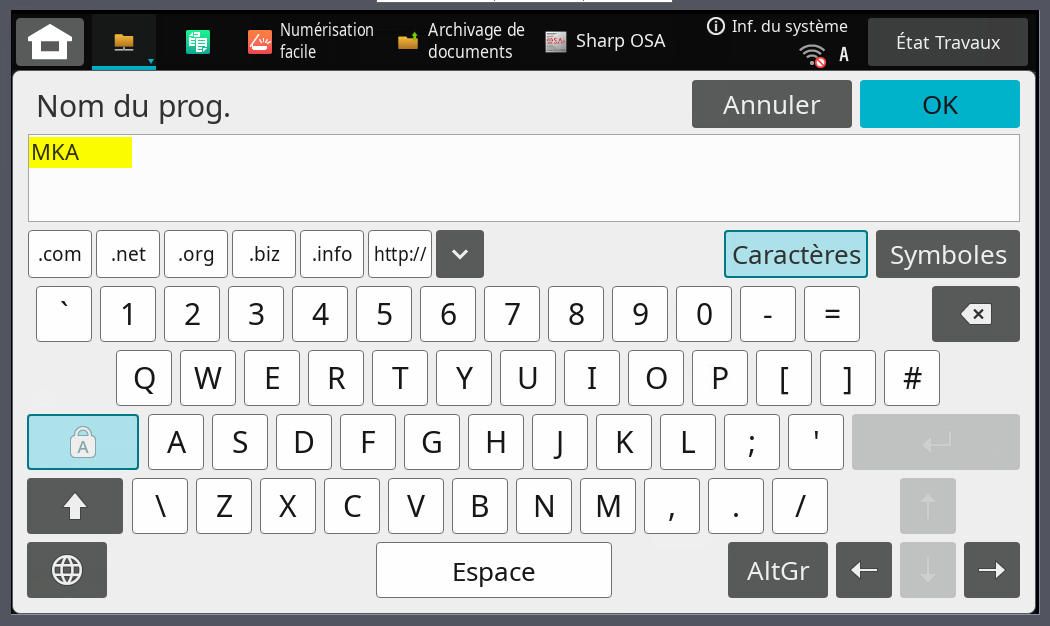Screen dimensions: 1050x626
Task: Tap the backspace delete key
Action: coord(976,314)
